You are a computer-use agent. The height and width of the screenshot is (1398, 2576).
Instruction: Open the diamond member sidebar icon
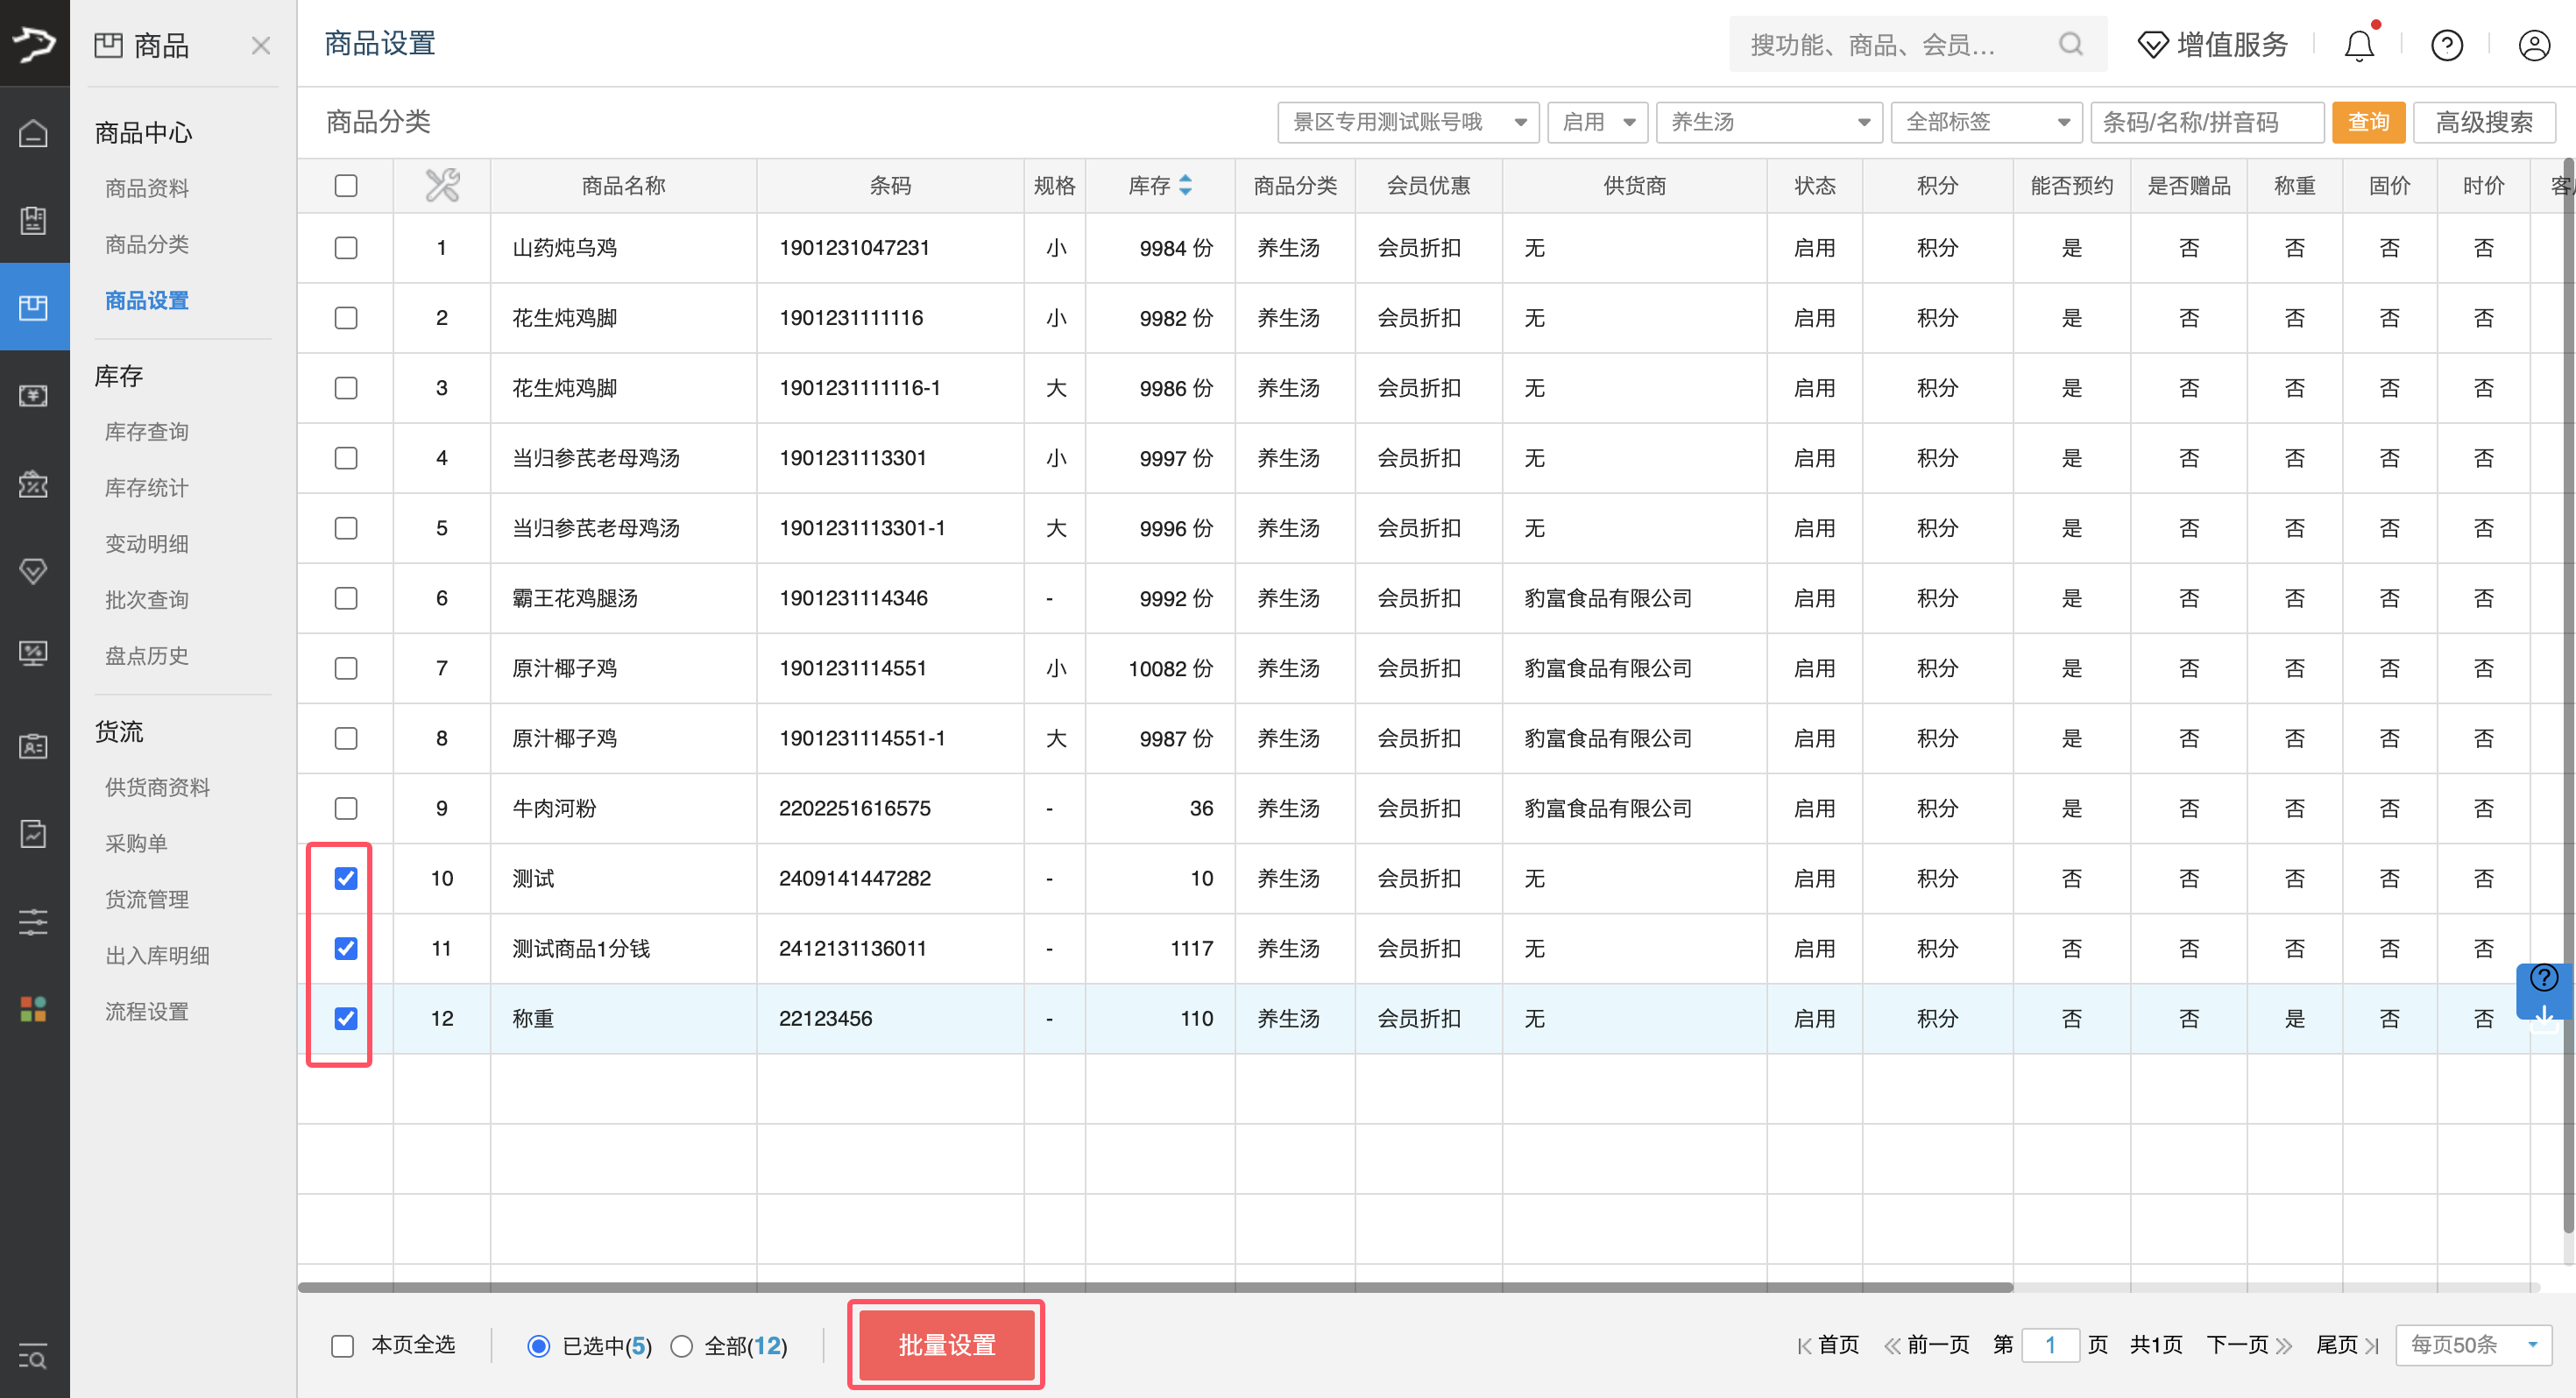coord(34,571)
